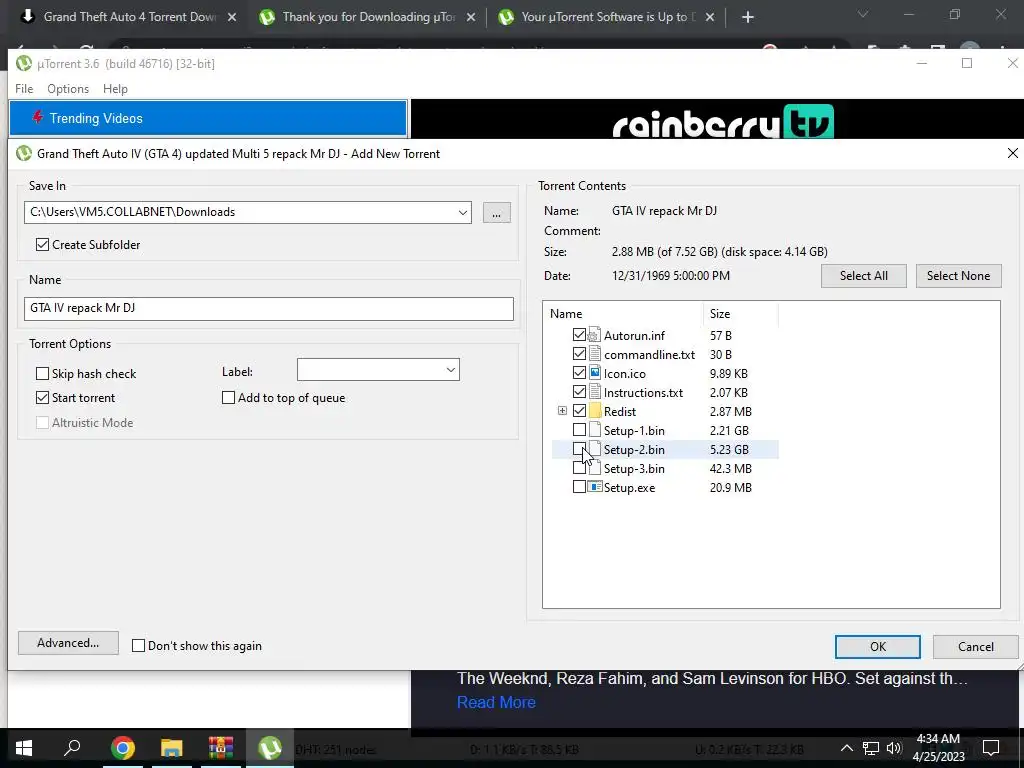Open the File menu
The image size is (1024, 768).
point(24,89)
